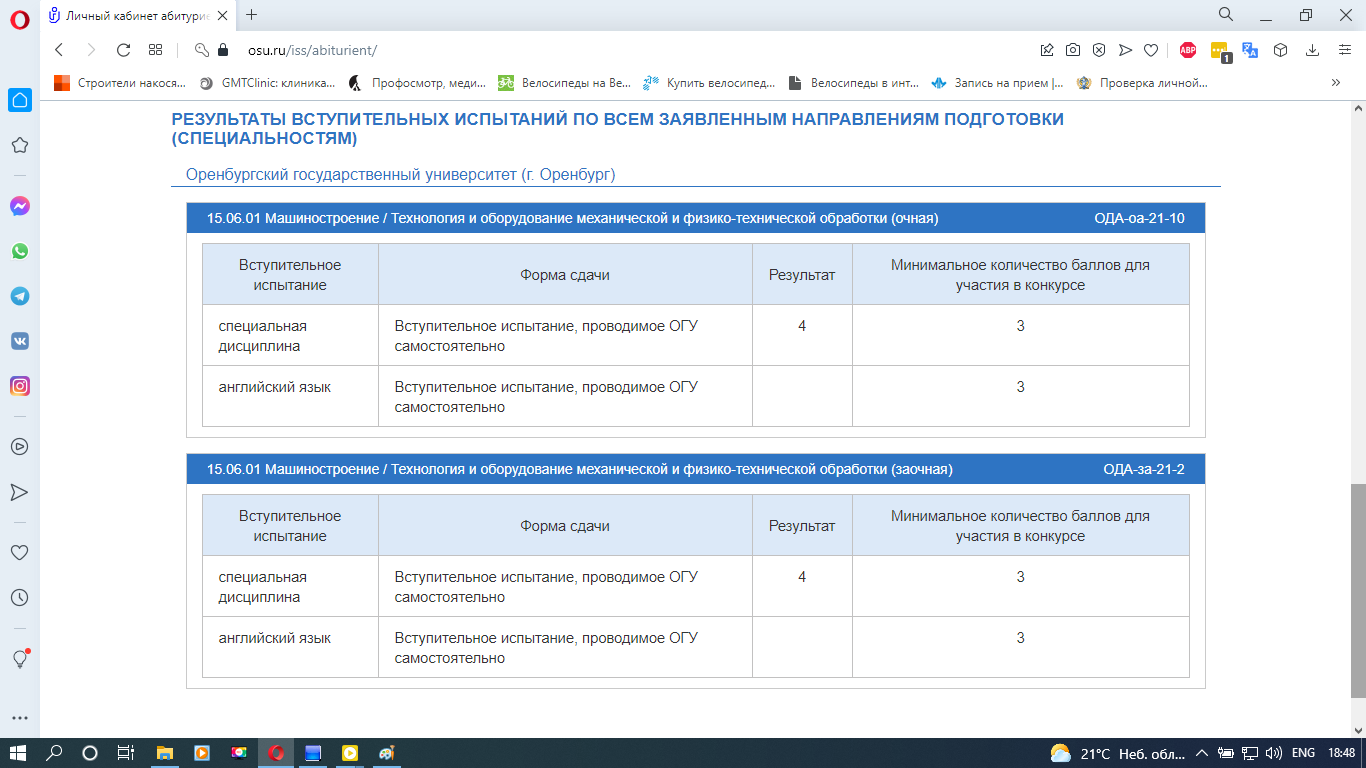Viewport: 1366px width, 768px height.
Task: Open a new browser tab
Action: click(x=251, y=15)
